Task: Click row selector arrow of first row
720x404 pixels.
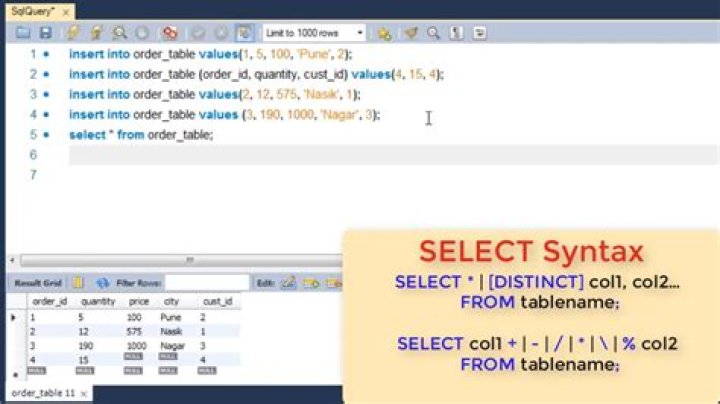Action: 13,317
